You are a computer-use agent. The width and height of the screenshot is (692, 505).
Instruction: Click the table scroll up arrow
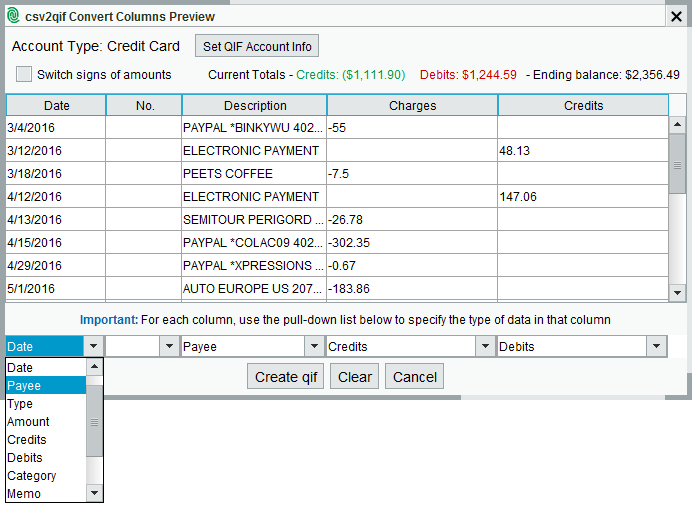click(677, 125)
